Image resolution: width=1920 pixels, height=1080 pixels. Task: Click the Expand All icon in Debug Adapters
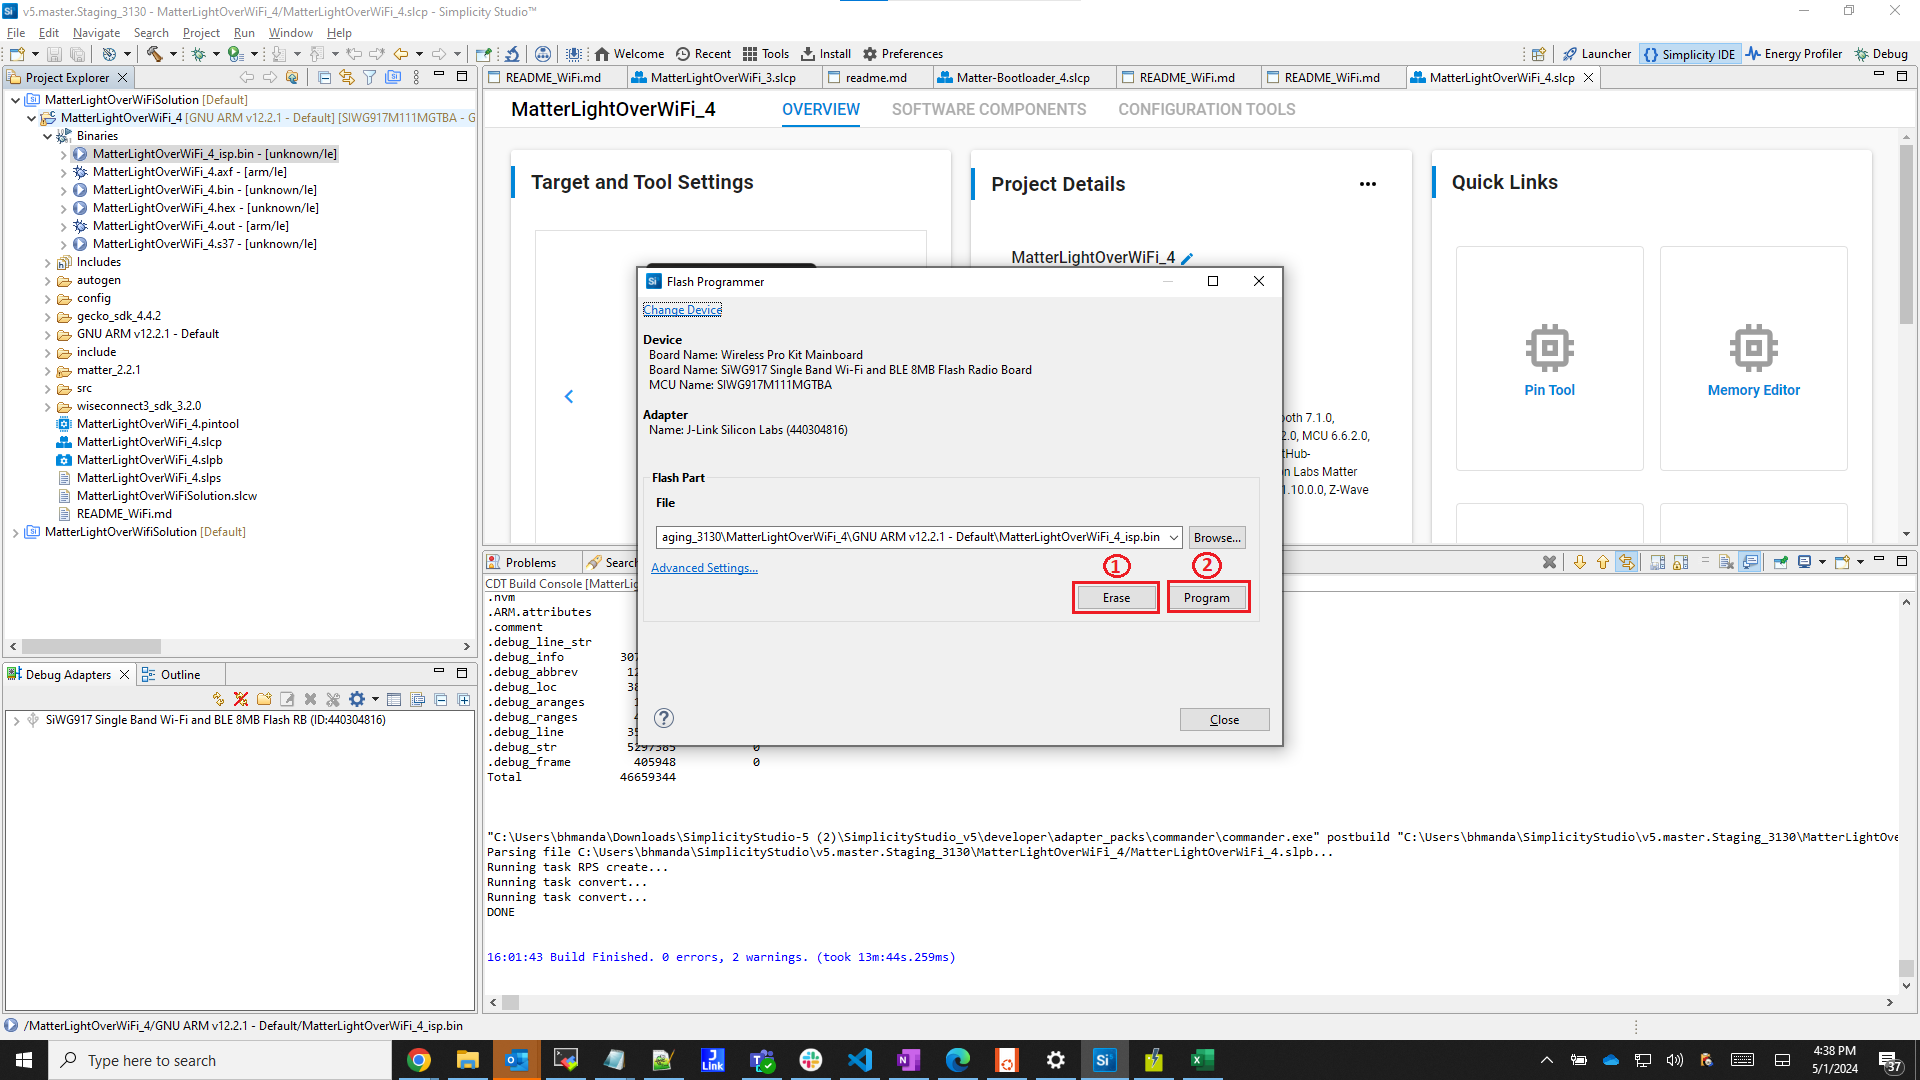[x=464, y=700]
